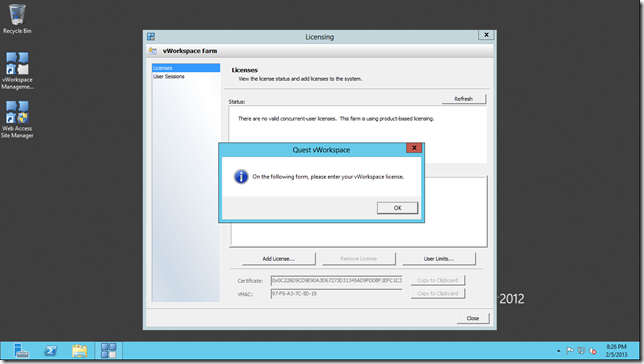Open File Explorer from the taskbar

tap(80, 350)
